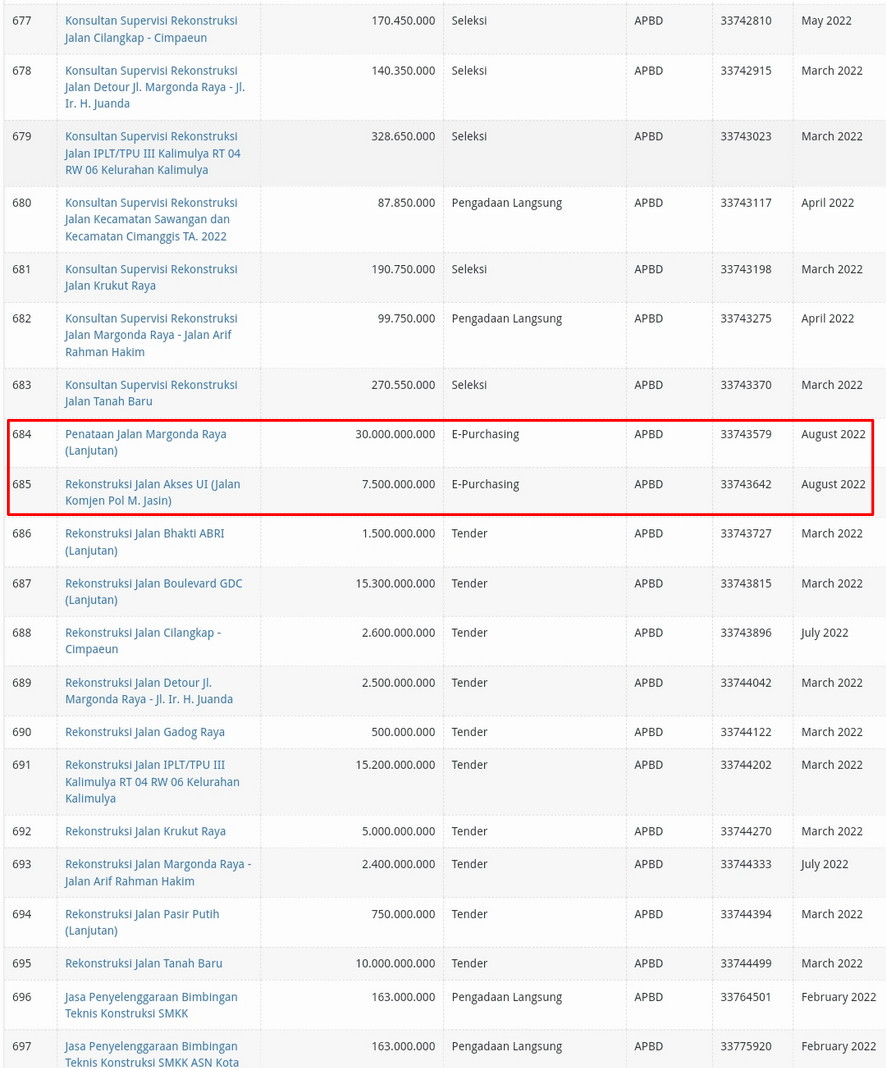The height and width of the screenshot is (1068, 886).
Task: Click row number 684 cell
Action: [x=22, y=435]
